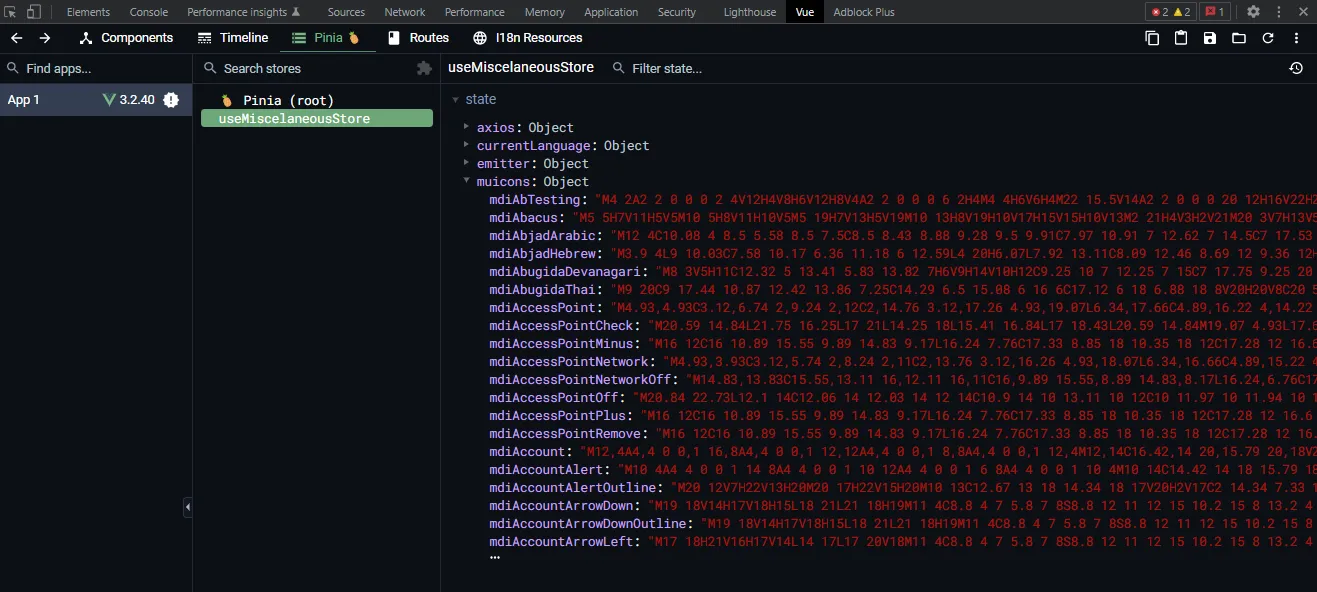Click the App 1 info badge icon

pyautogui.click(x=171, y=100)
